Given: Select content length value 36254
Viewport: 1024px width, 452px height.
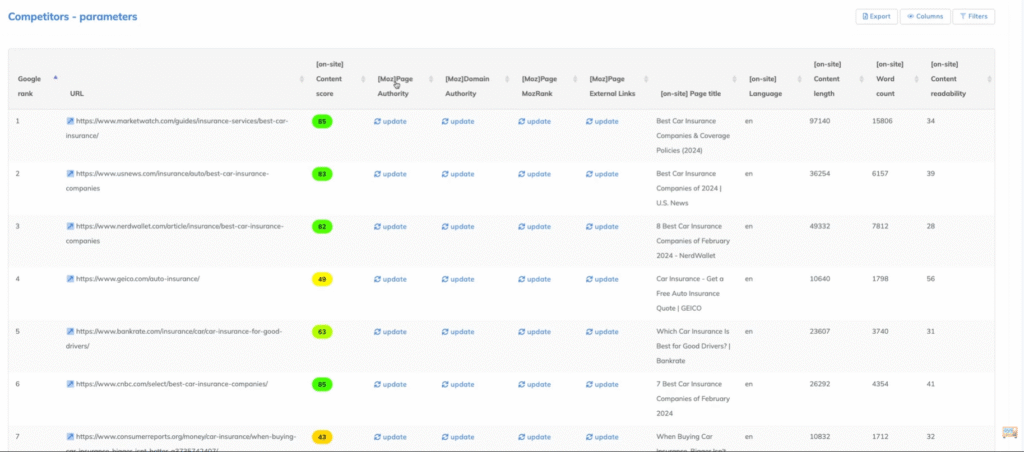Looking at the screenshot, I should pyautogui.click(x=820, y=174).
